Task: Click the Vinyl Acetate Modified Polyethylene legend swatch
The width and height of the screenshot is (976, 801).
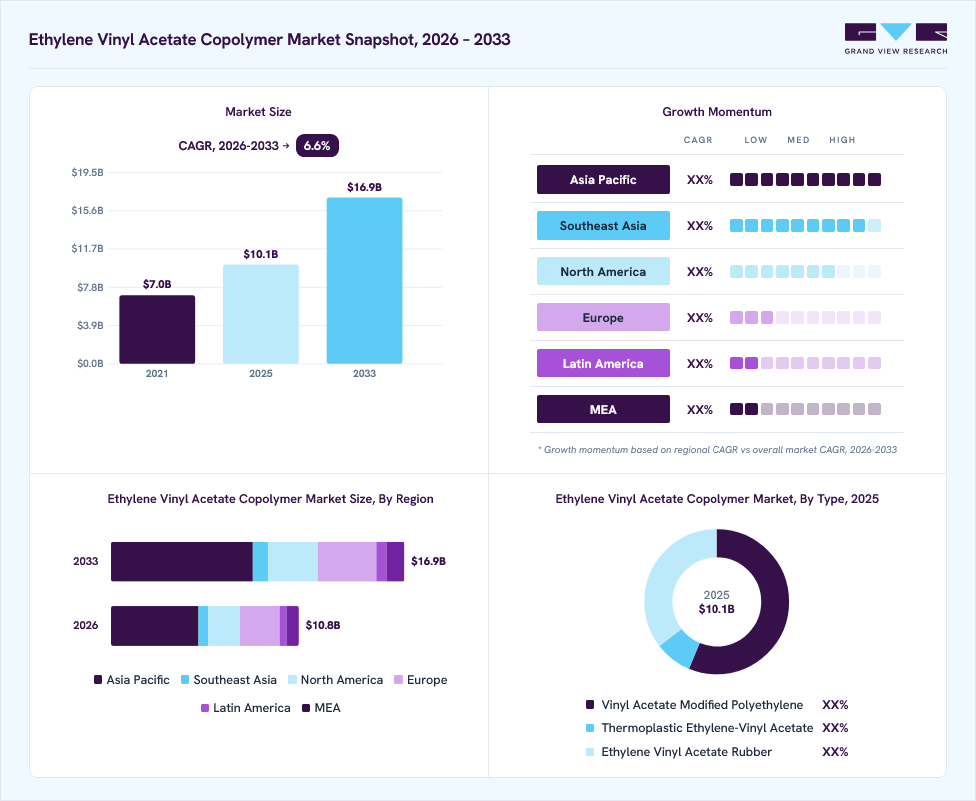Action: click(x=590, y=705)
